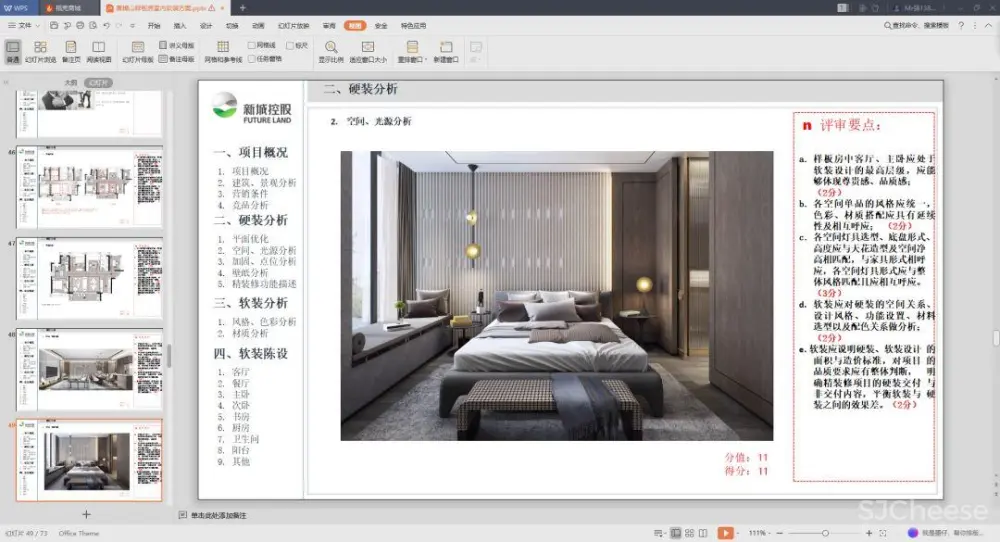The image size is (1000, 542).
Task: Open the Slide Master (幻灯片母版) editor
Action: coord(138,52)
